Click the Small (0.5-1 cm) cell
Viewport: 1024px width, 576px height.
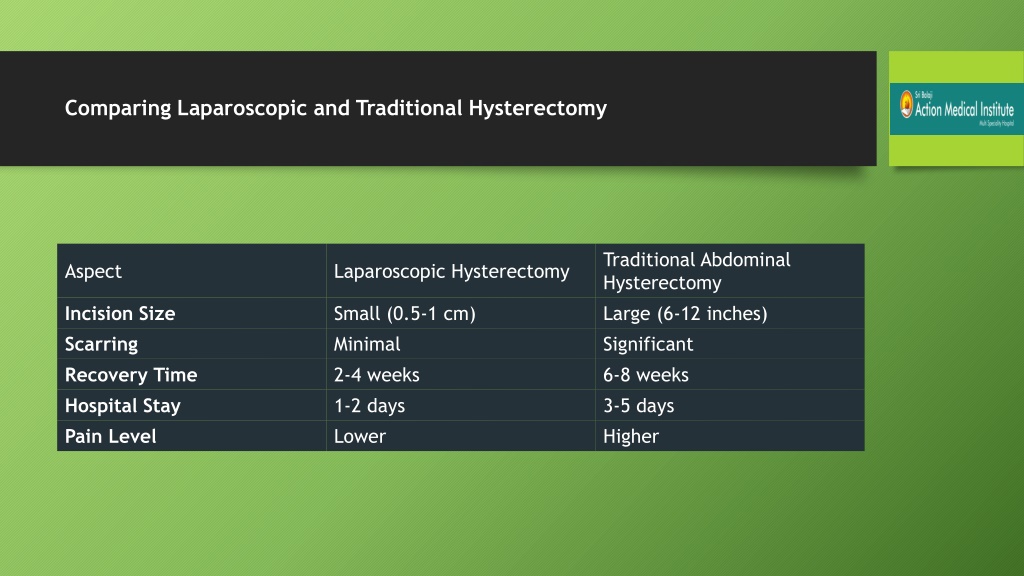tap(461, 313)
